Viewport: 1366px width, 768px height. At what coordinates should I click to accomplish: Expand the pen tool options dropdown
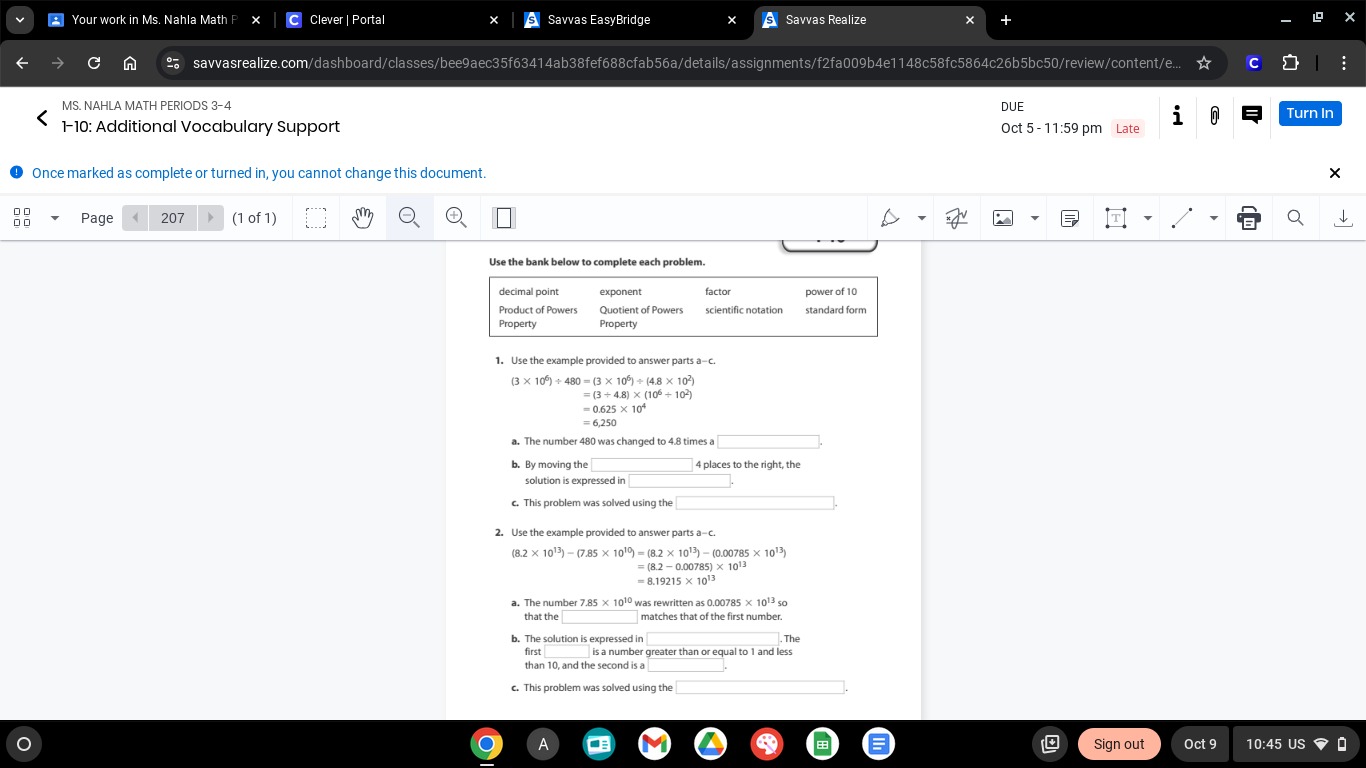pos(922,217)
